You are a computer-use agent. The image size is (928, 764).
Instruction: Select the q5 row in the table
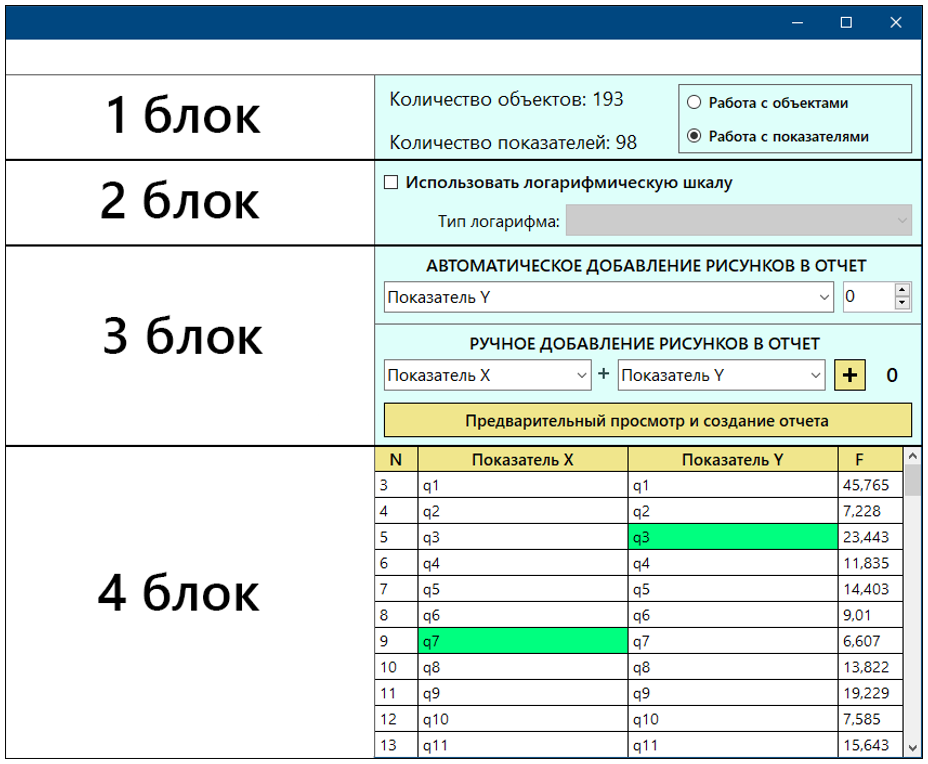[x=520, y=588]
